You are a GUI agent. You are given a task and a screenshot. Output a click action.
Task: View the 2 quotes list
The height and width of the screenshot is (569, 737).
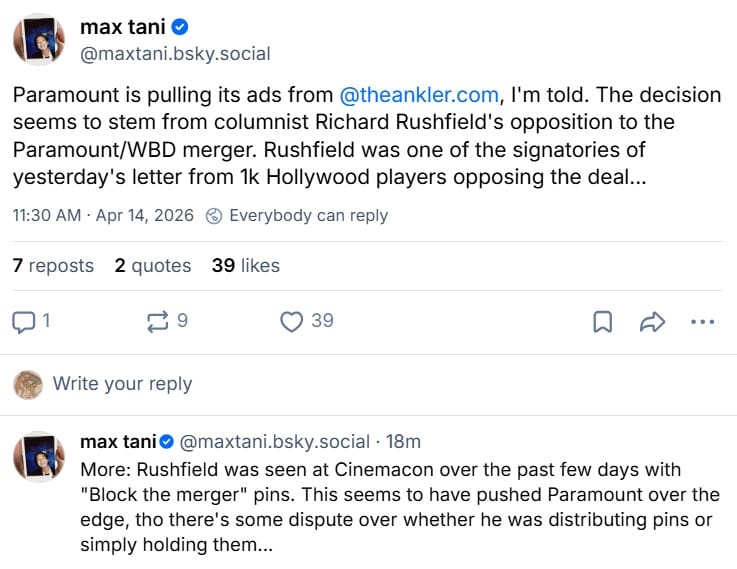[152, 266]
